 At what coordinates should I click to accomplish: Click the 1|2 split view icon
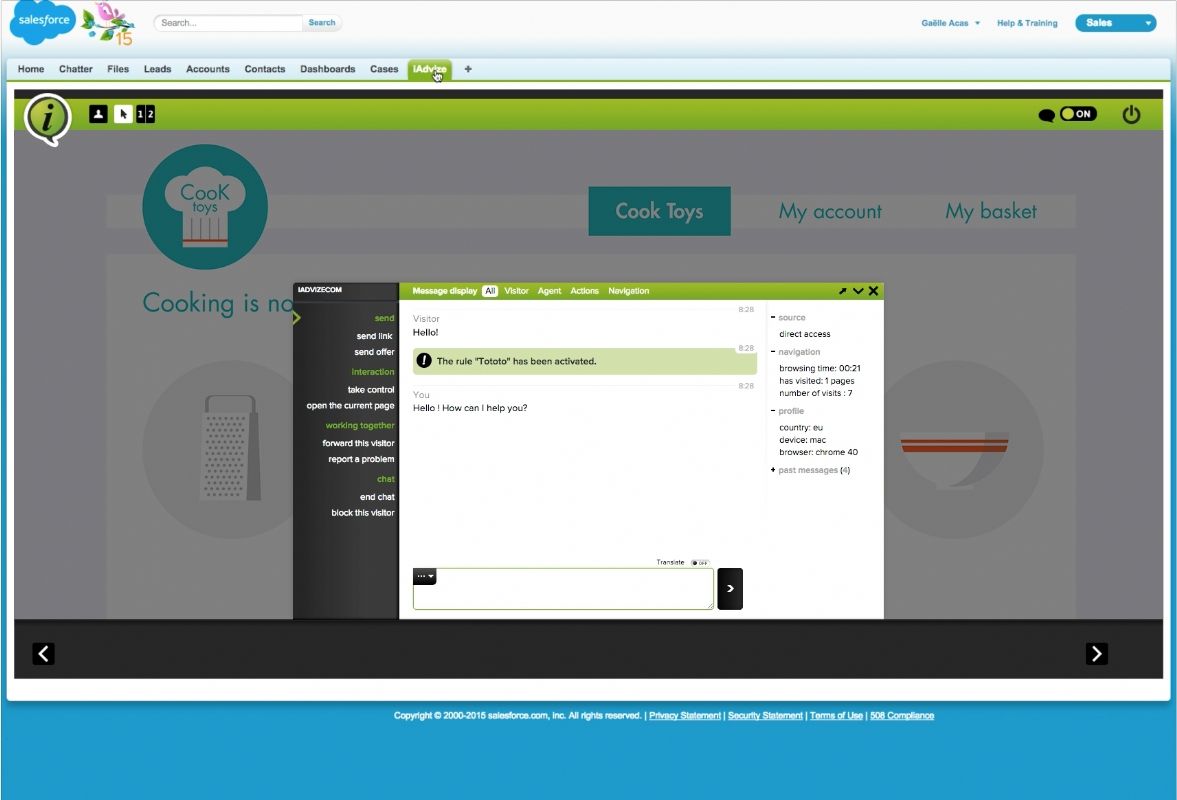[146, 114]
